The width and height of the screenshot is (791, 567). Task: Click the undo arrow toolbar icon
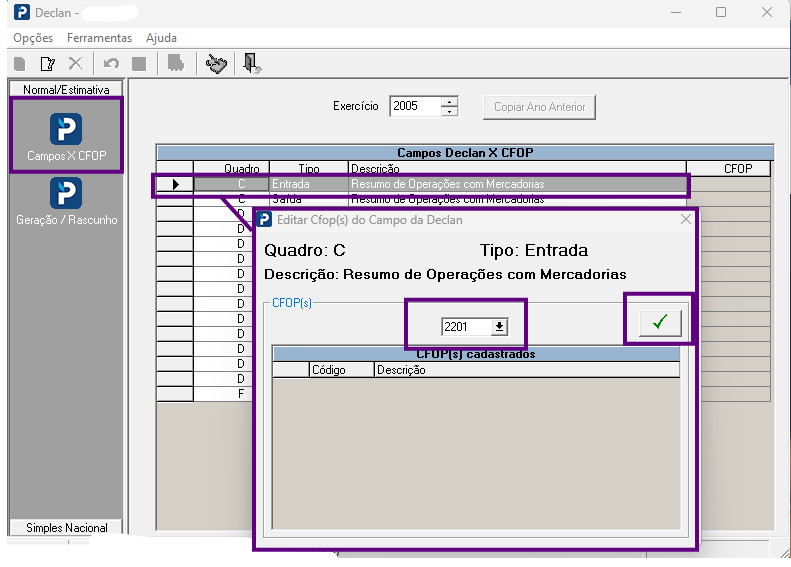pos(111,64)
